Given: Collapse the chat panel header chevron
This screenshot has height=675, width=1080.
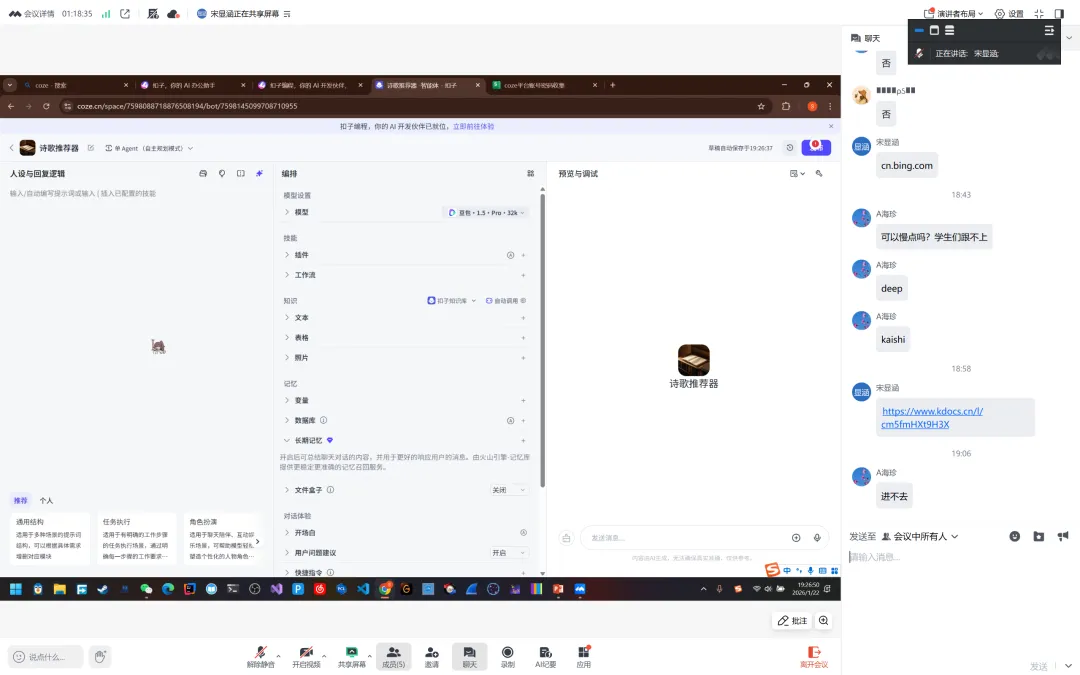Looking at the screenshot, I should click(1069, 39).
